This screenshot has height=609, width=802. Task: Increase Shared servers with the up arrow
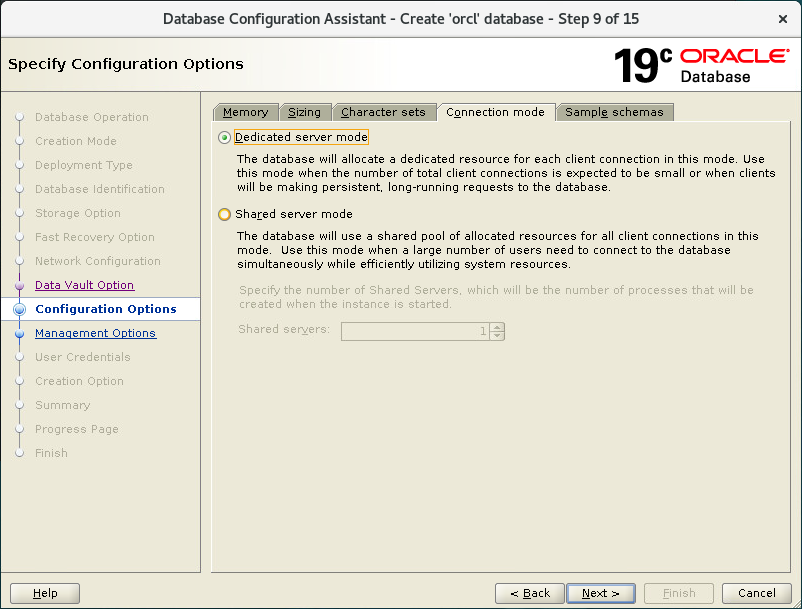[497, 327]
